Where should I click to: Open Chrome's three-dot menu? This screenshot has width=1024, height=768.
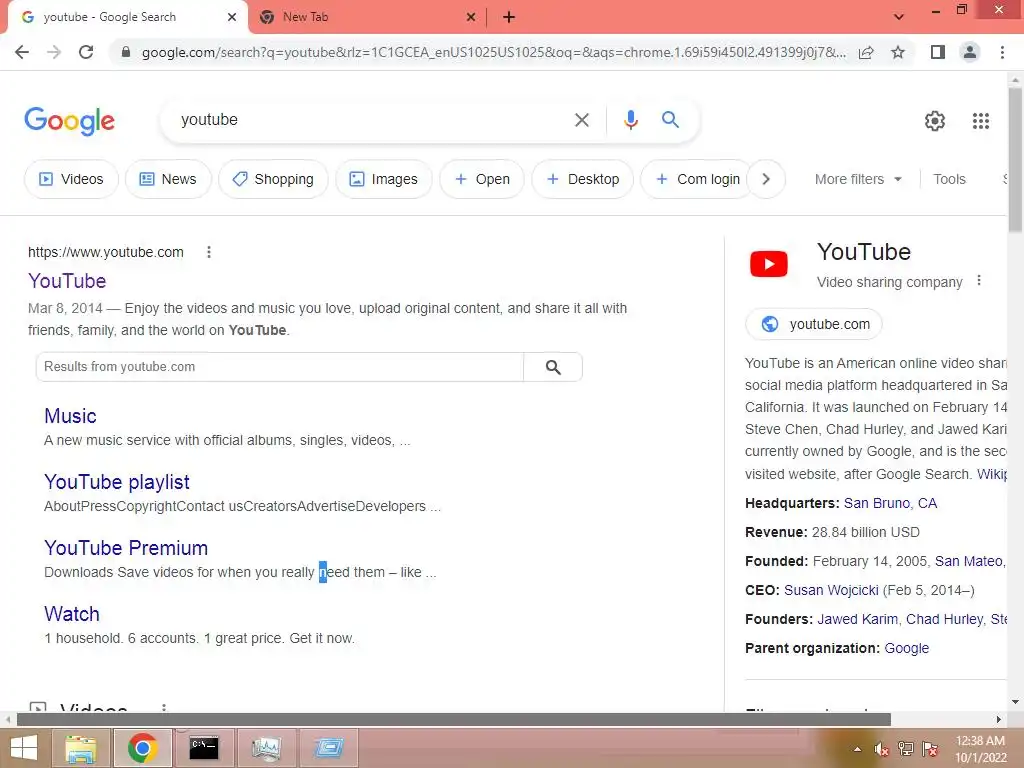pyautogui.click(x=1002, y=52)
